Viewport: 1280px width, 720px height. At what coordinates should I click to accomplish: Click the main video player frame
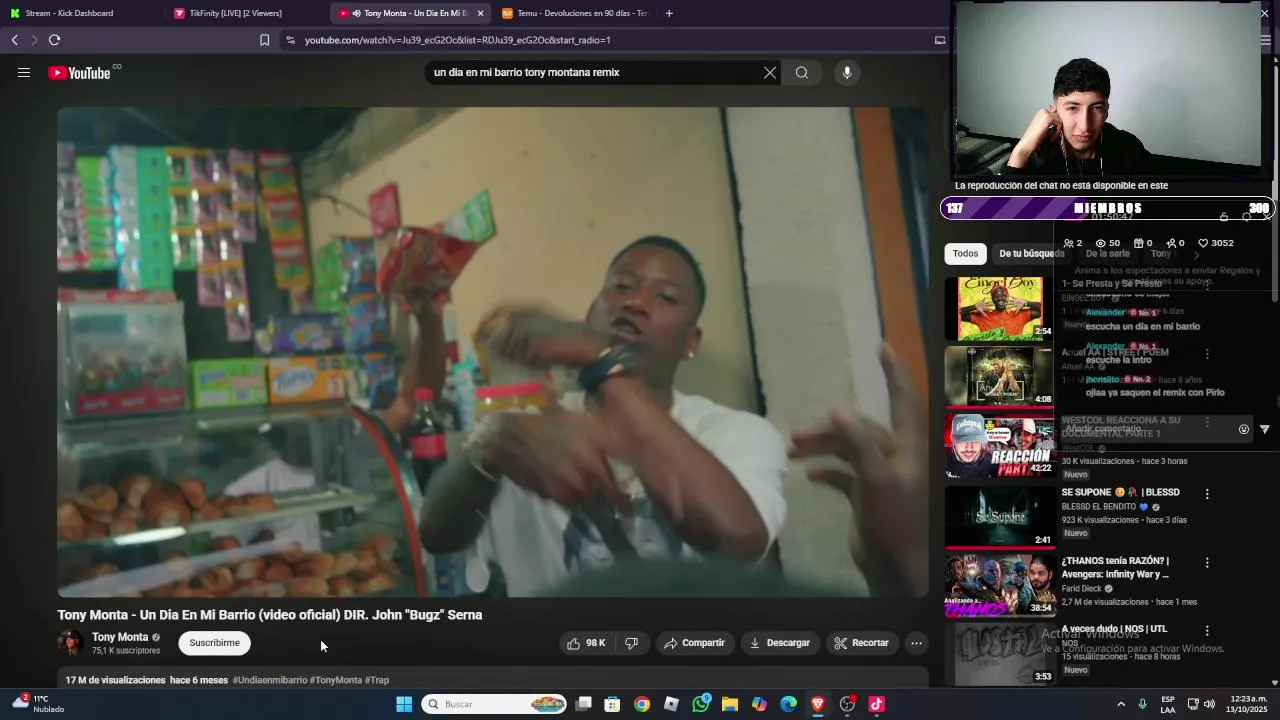click(x=493, y=352)
